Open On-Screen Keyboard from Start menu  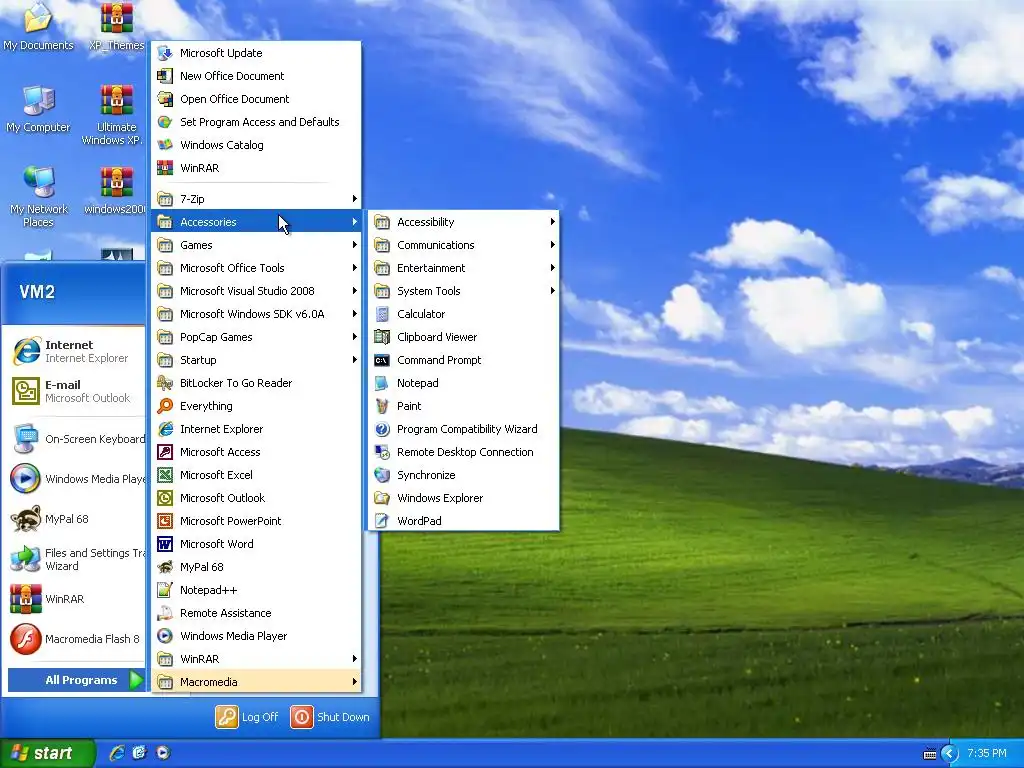(x=76, y=439)
